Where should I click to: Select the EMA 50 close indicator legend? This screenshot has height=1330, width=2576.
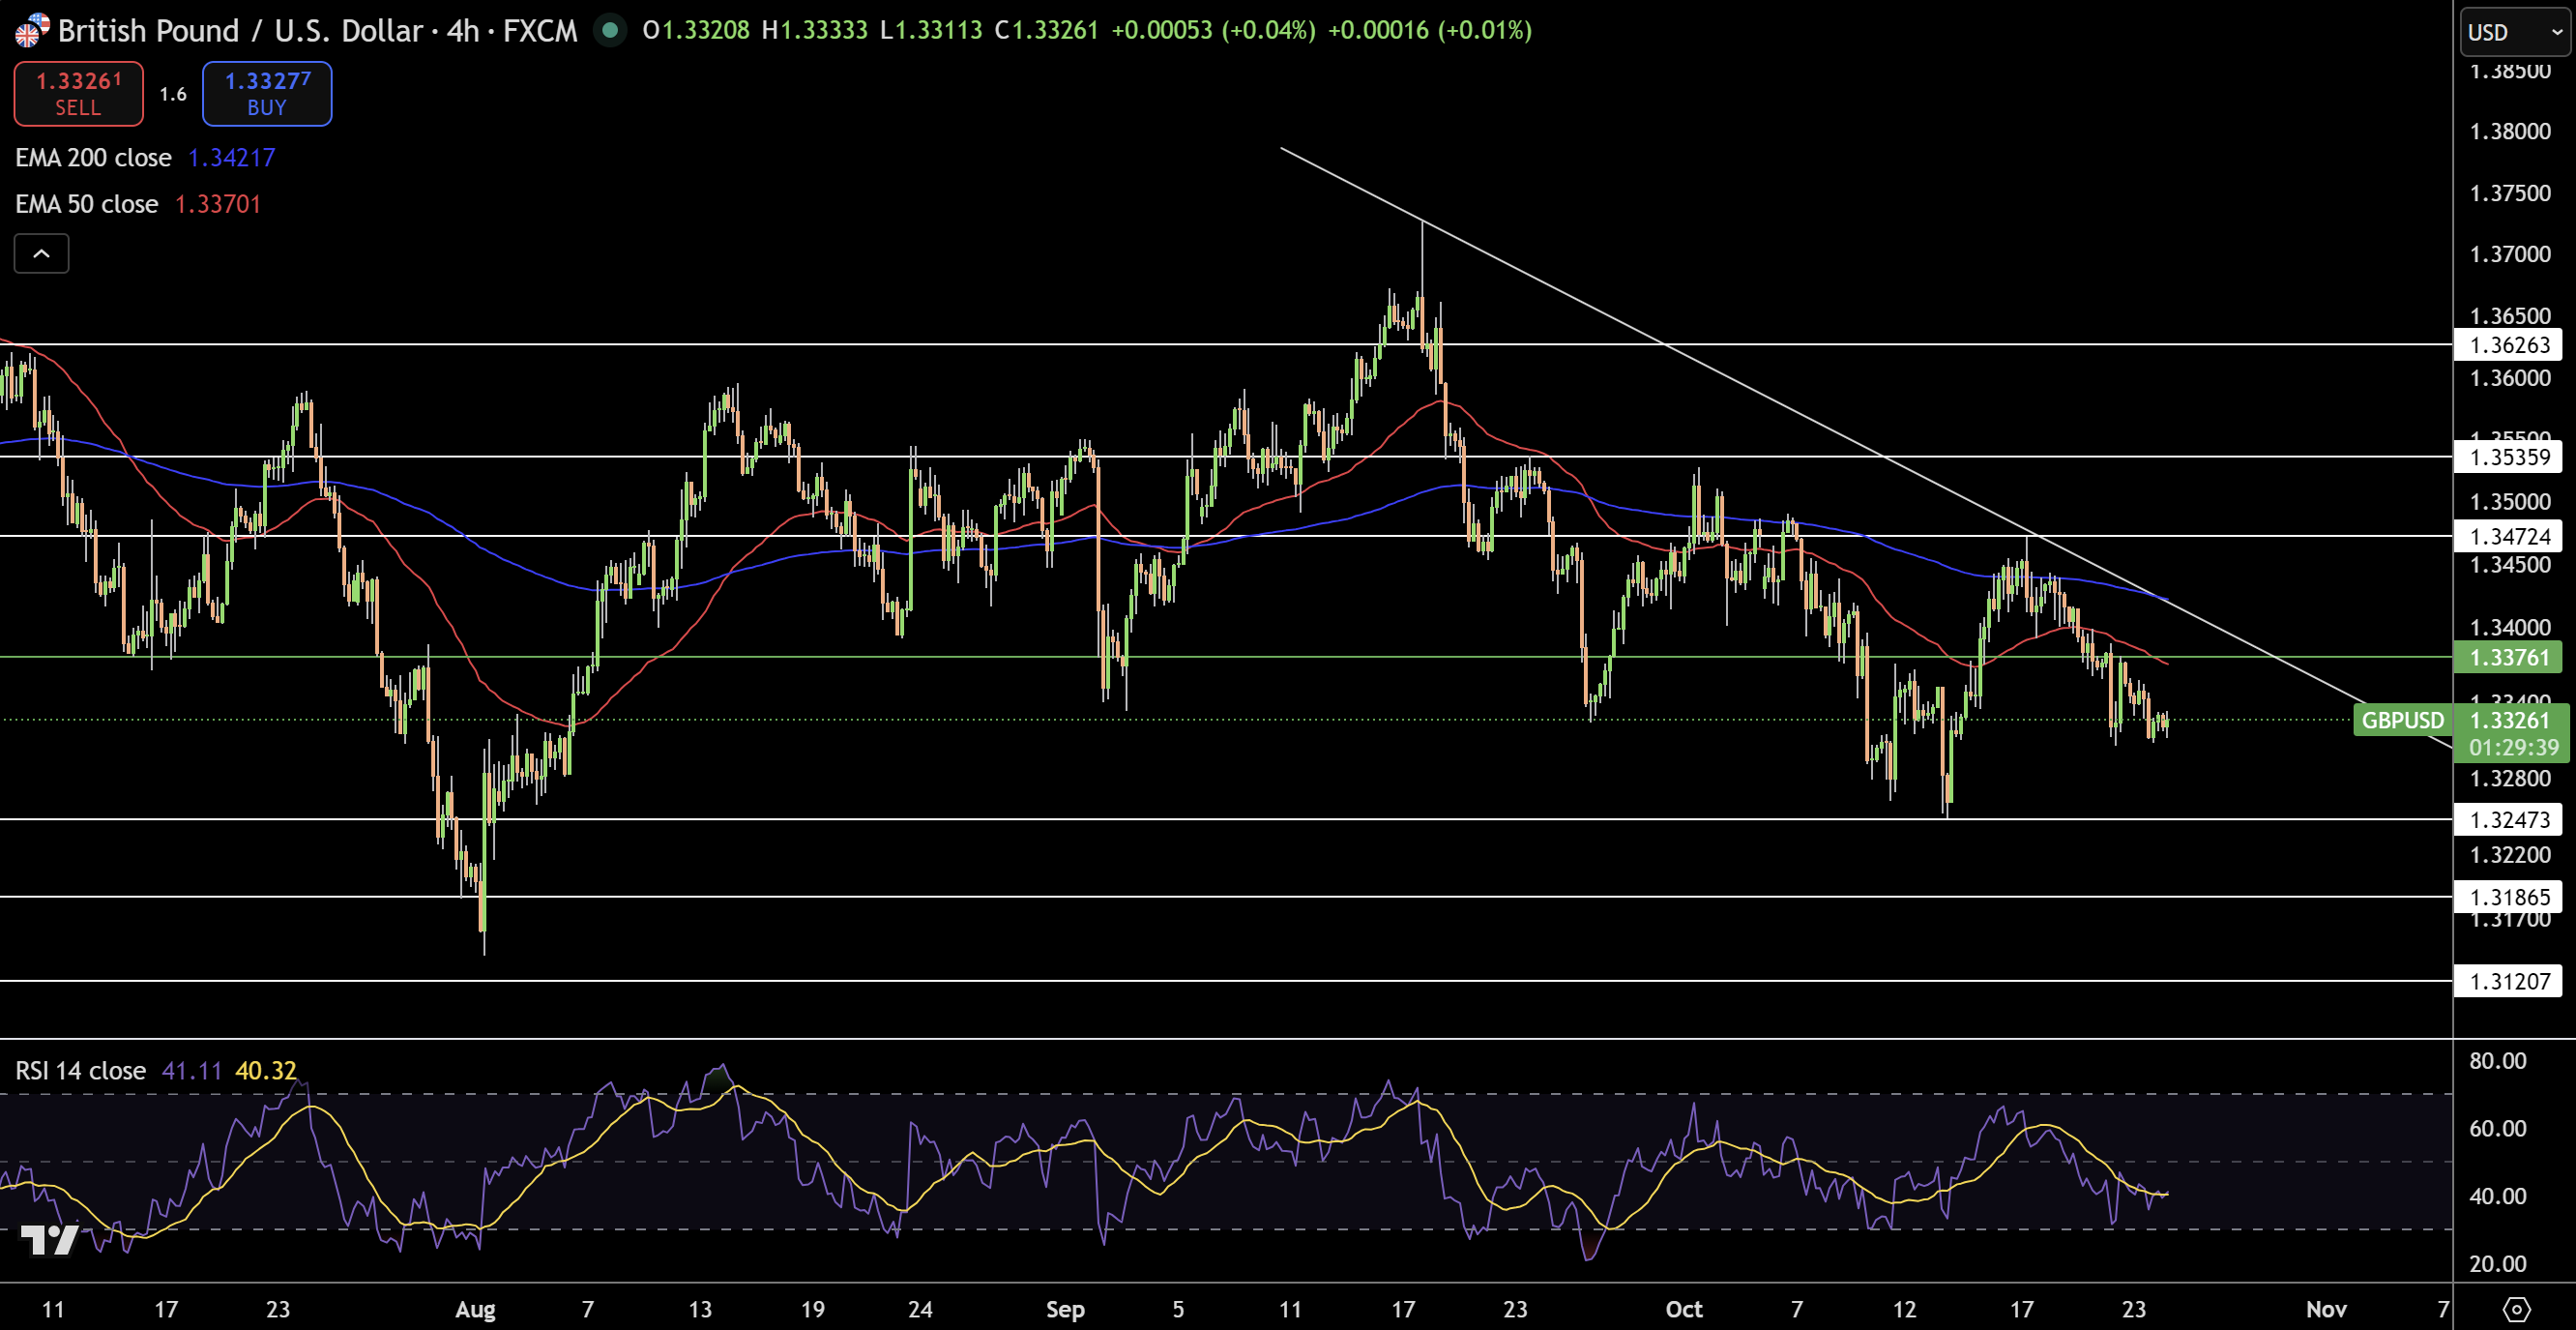tap(87, 204)
